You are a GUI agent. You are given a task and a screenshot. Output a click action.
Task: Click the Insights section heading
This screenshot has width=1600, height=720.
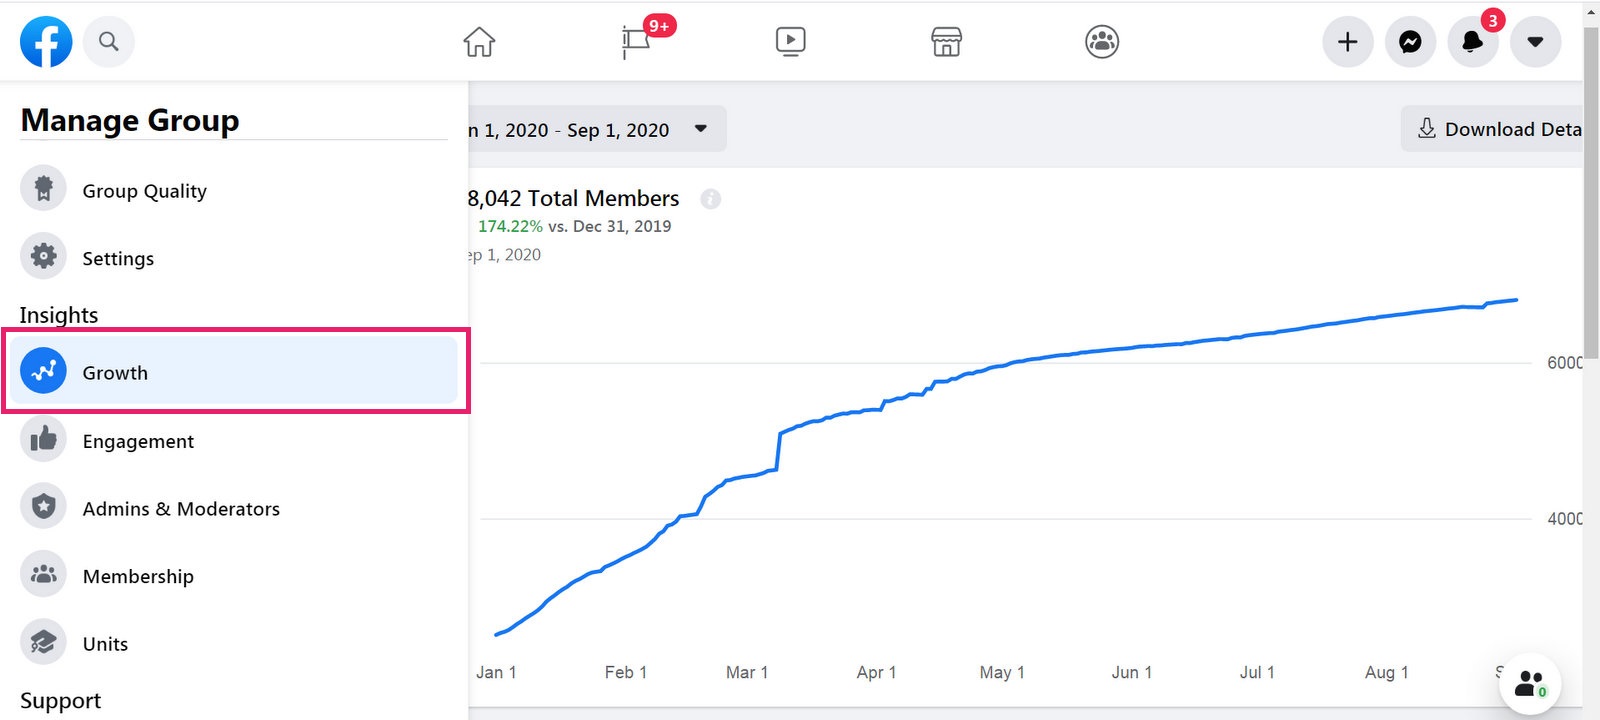(x=59, y=315)
